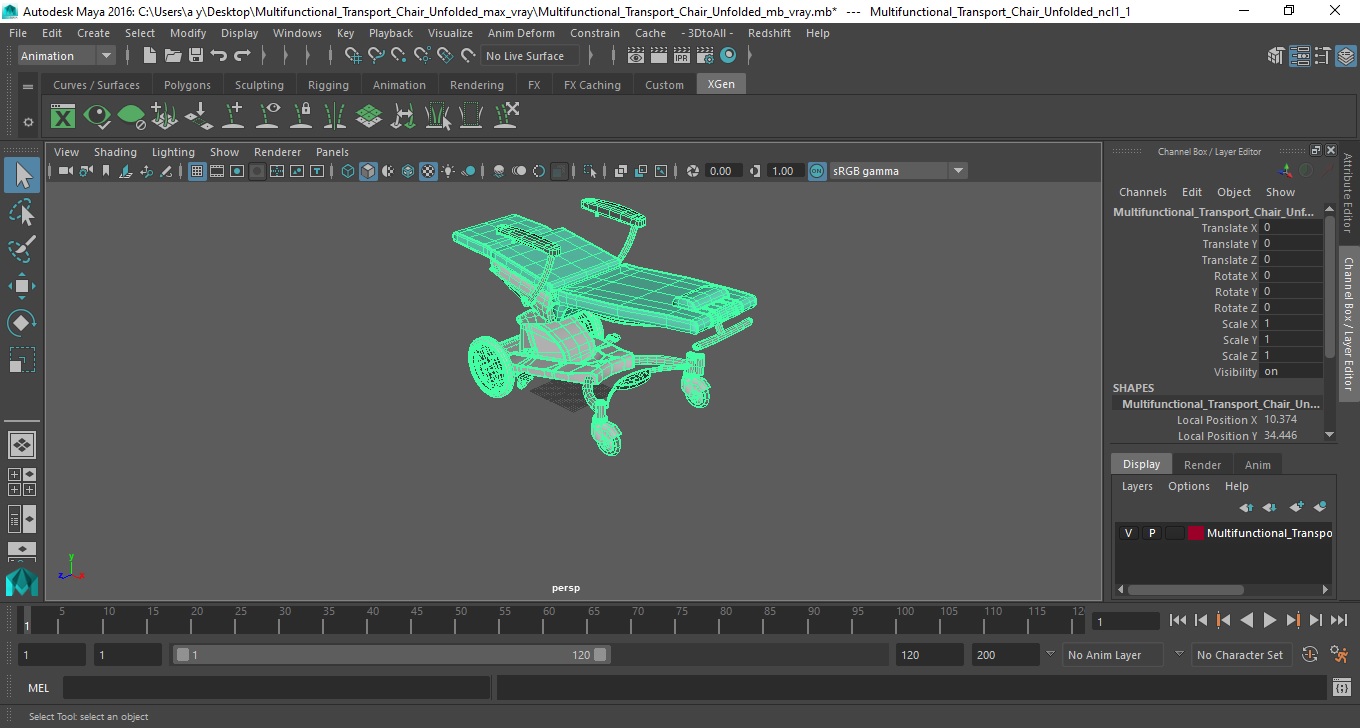
Task: Toggle the viewport grid display
Action: pyautogui.click(x=197, y=171)
